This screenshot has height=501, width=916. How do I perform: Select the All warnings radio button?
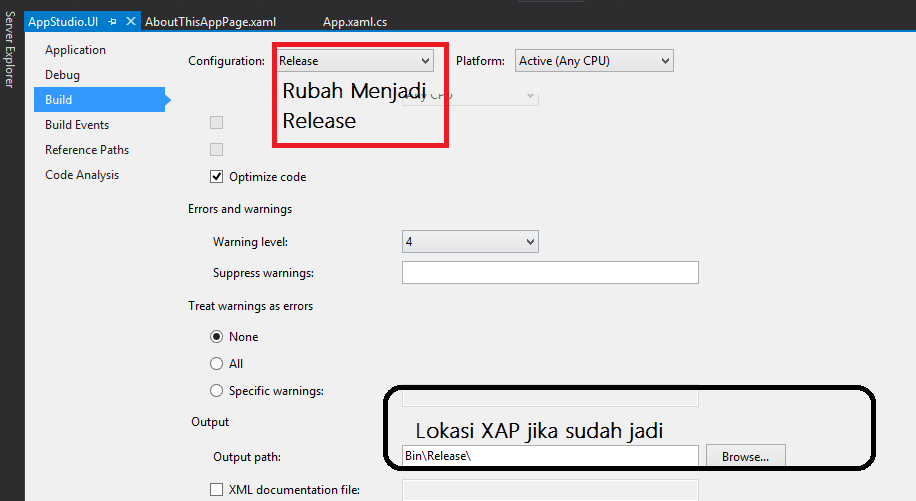[x=216, y=364]
